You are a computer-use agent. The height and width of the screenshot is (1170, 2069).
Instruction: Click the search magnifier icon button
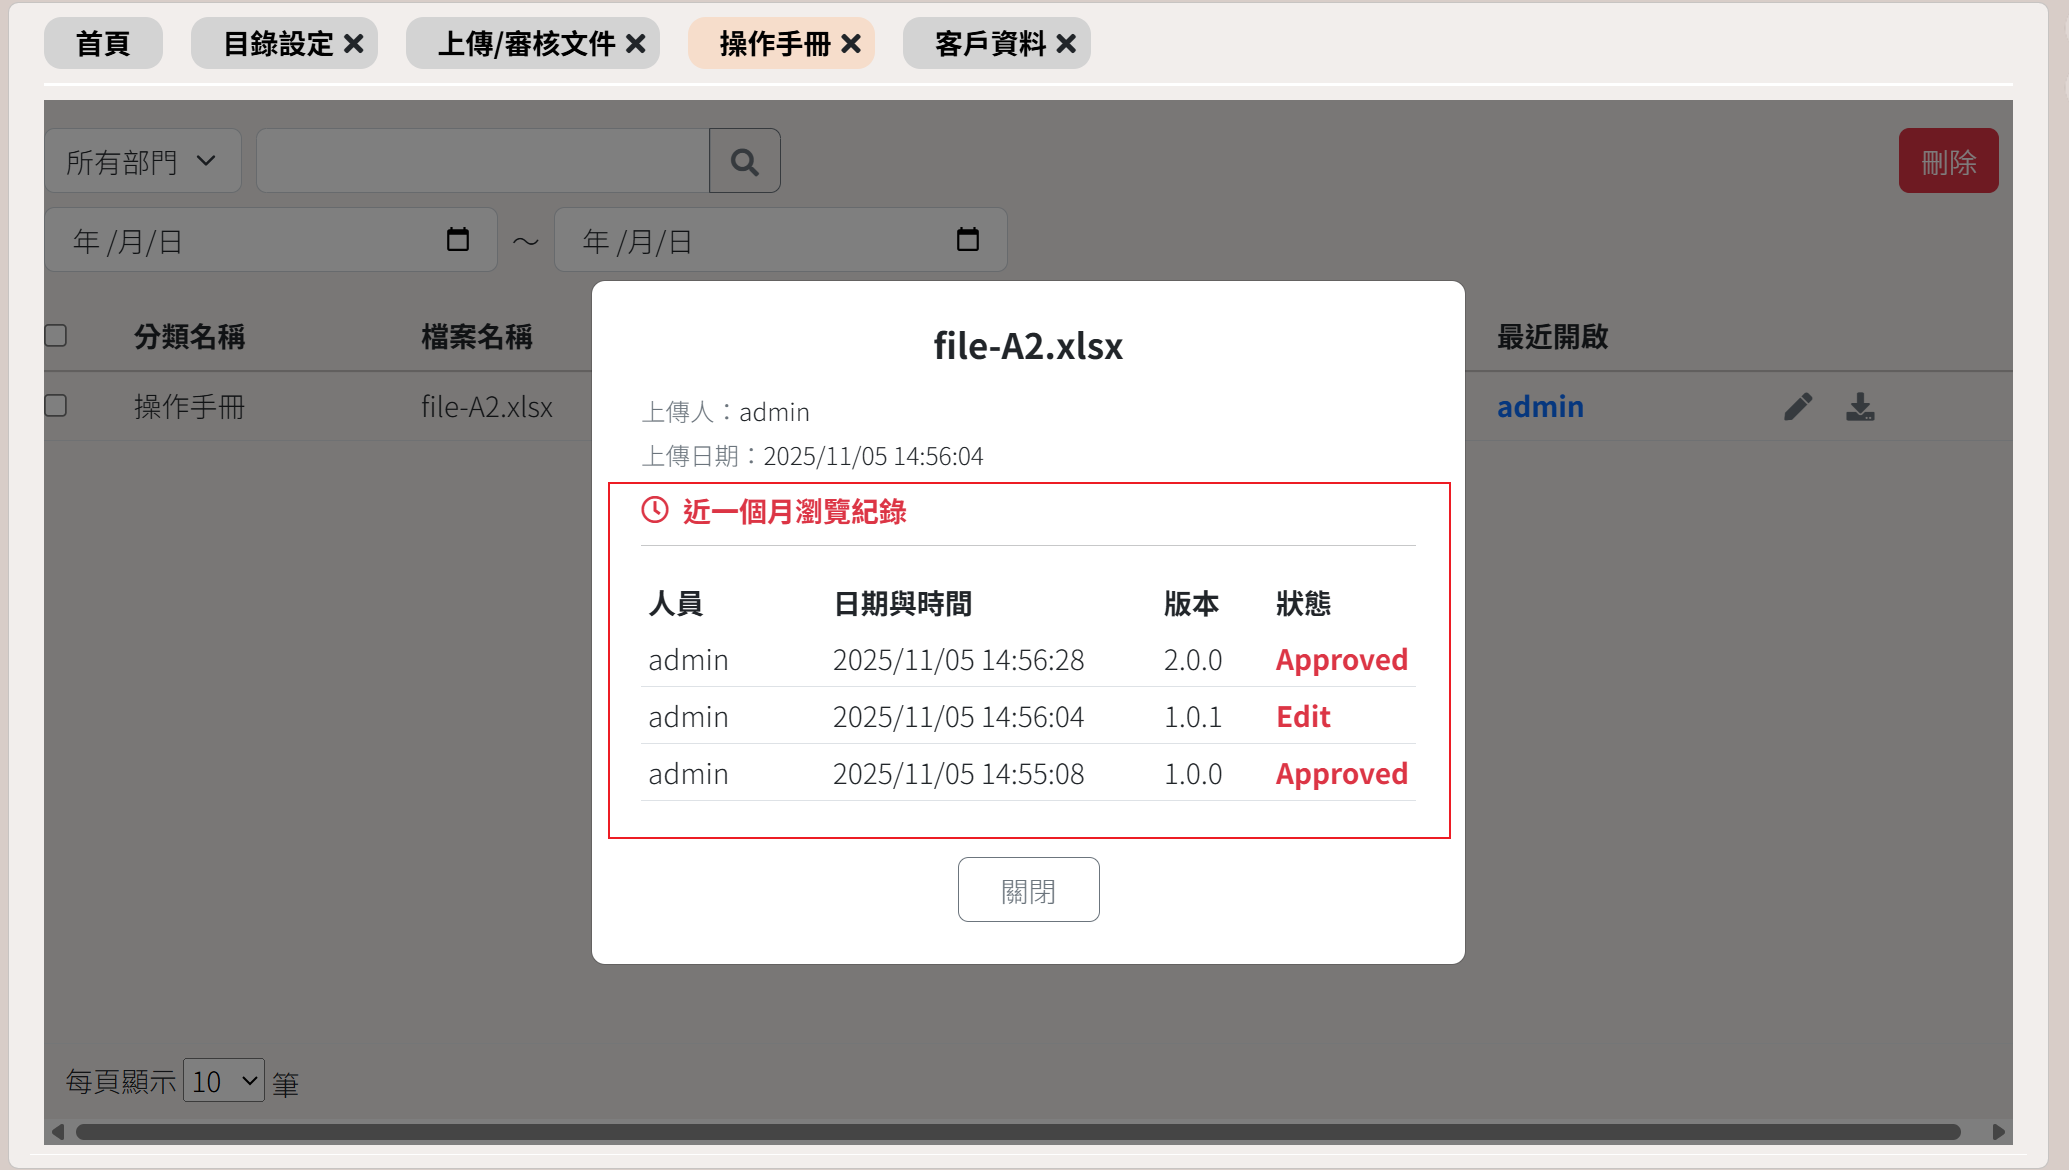pos(744,161)
